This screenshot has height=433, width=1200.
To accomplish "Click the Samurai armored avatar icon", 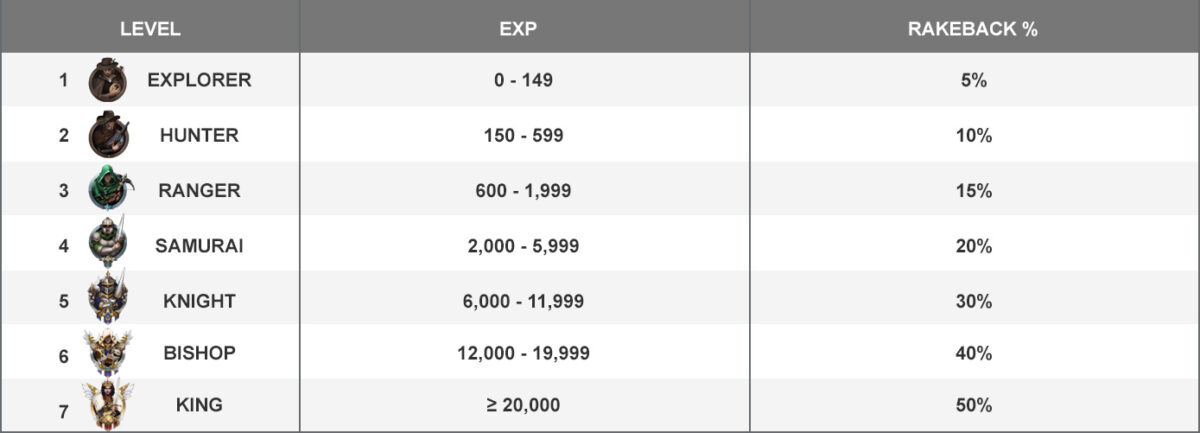I will coord(107,243).
